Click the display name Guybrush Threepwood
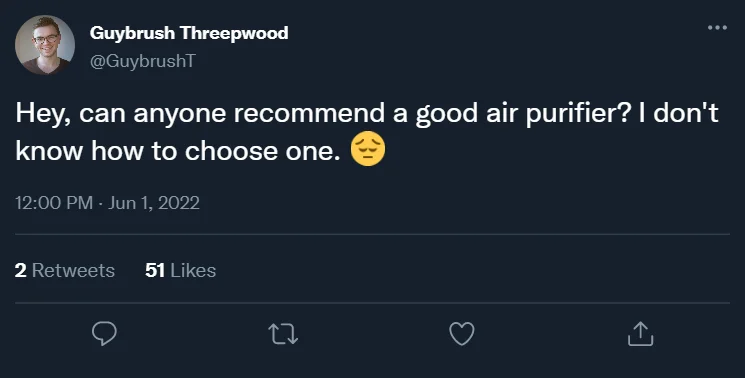 [x=189, y=33]
